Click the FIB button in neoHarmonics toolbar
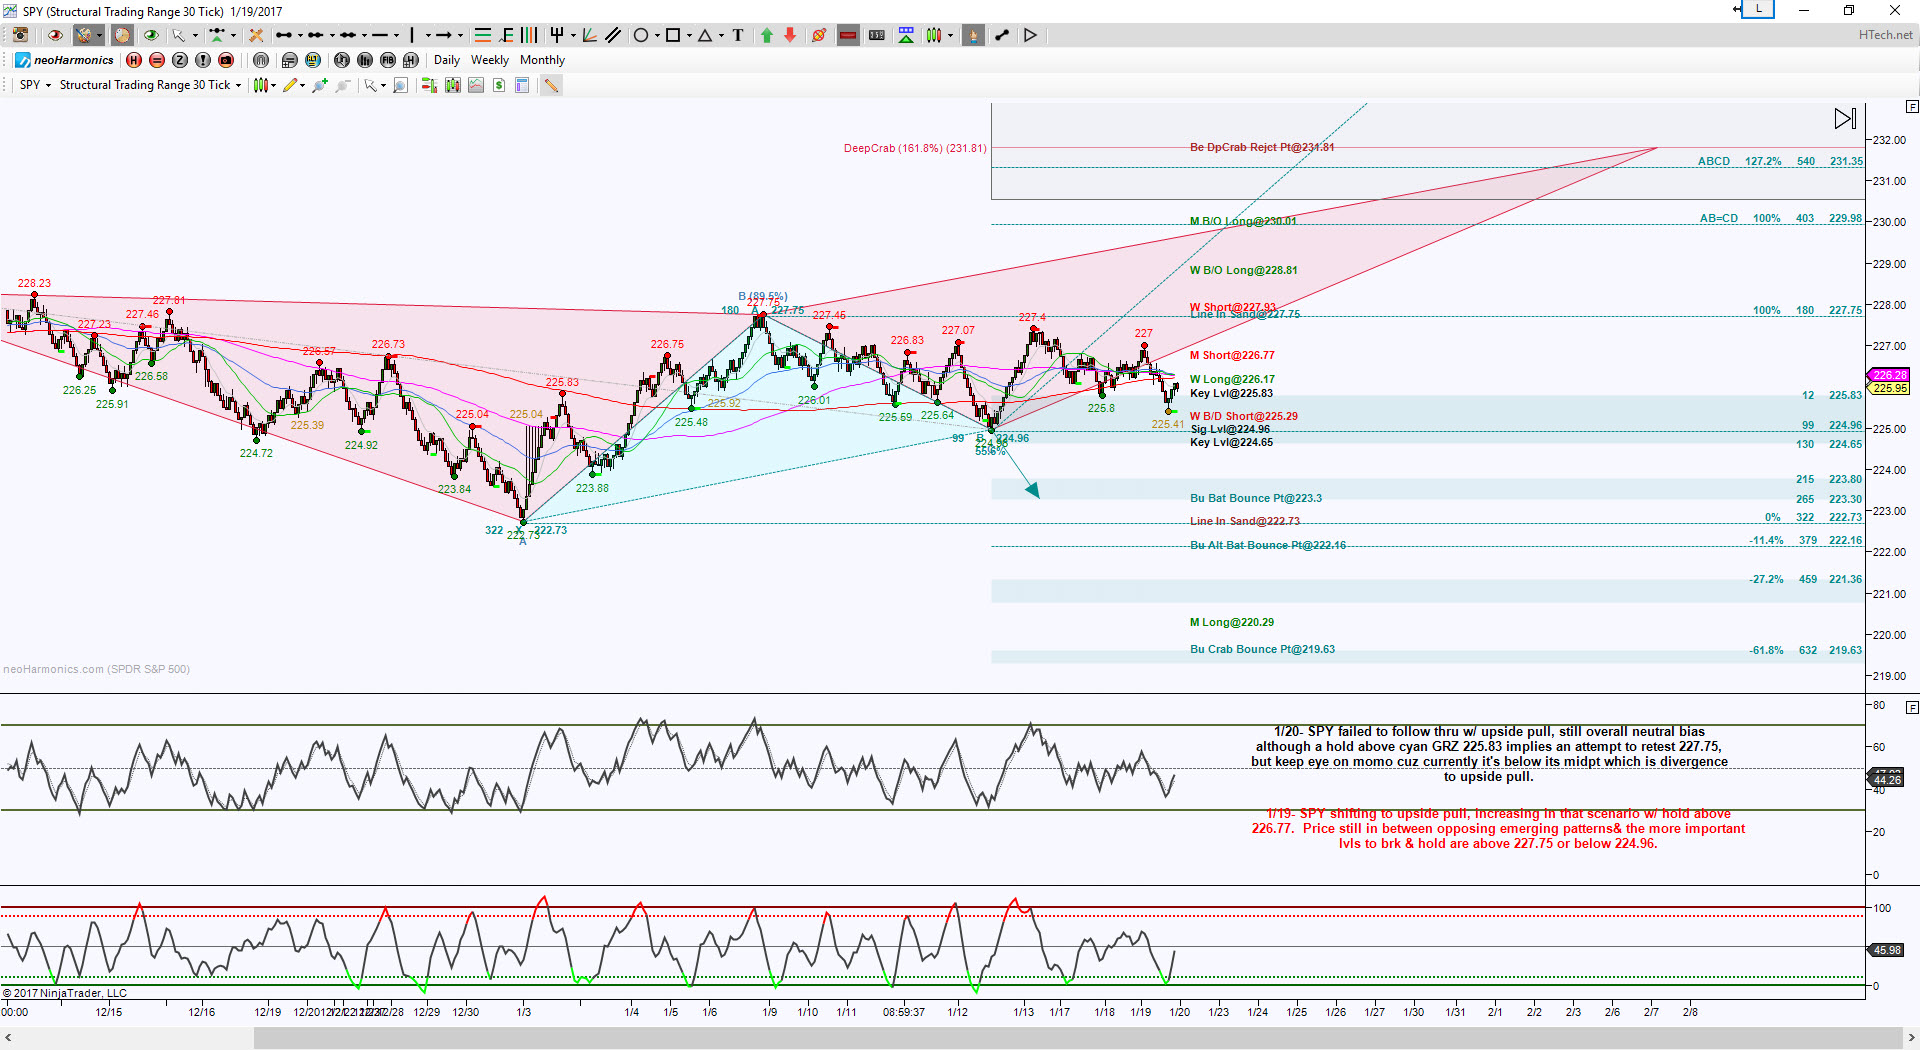Viewport: 1920px width, 1050px height. [x=387, y=60]
